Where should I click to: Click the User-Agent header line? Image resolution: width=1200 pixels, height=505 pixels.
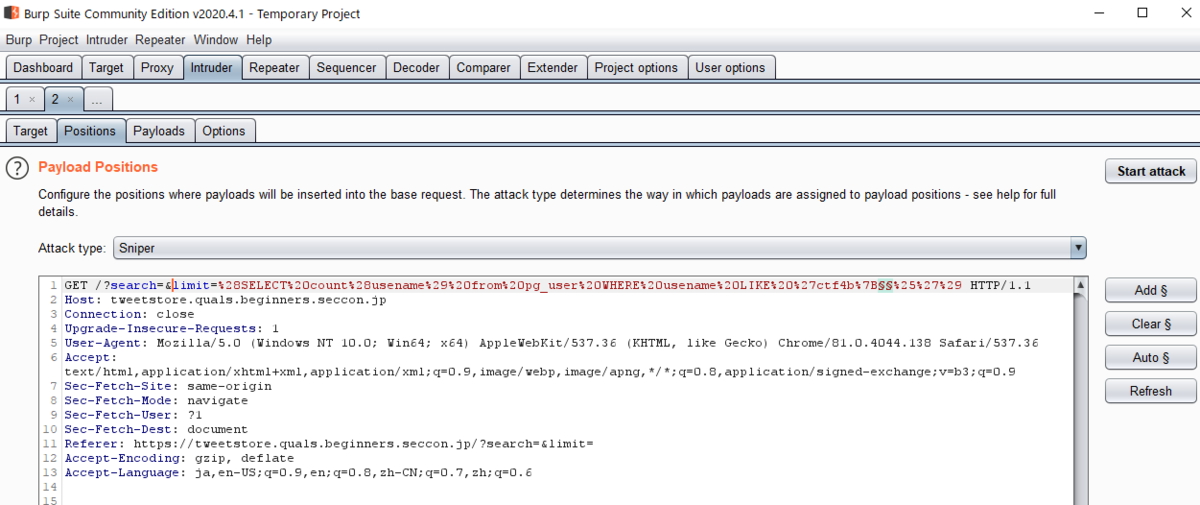coord(551,343)
